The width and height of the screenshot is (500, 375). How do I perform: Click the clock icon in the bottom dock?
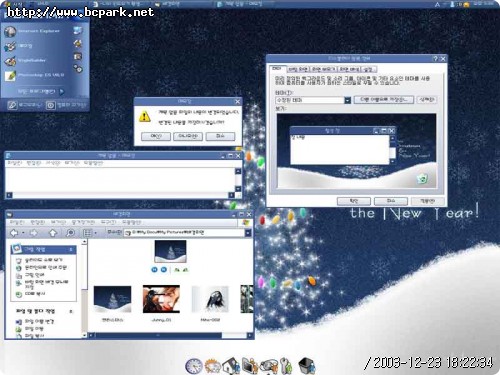point(194,366)
